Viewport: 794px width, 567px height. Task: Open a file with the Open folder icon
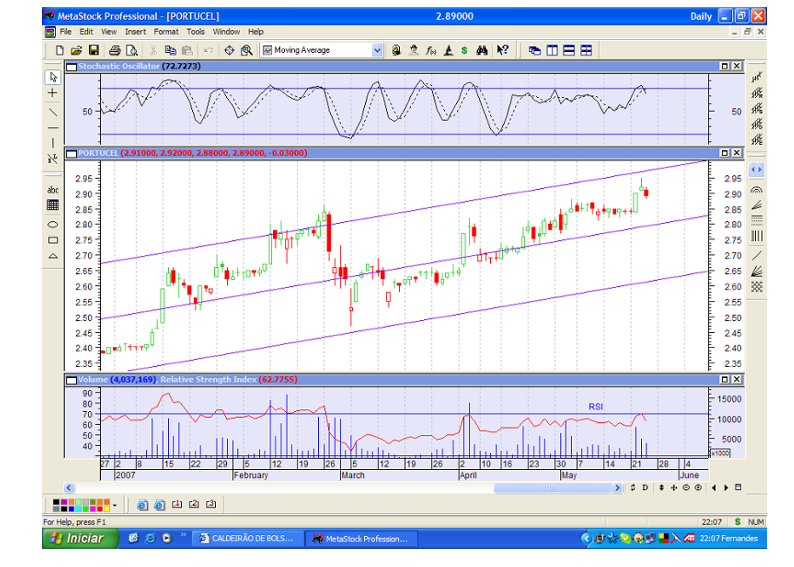click(76, 50)
